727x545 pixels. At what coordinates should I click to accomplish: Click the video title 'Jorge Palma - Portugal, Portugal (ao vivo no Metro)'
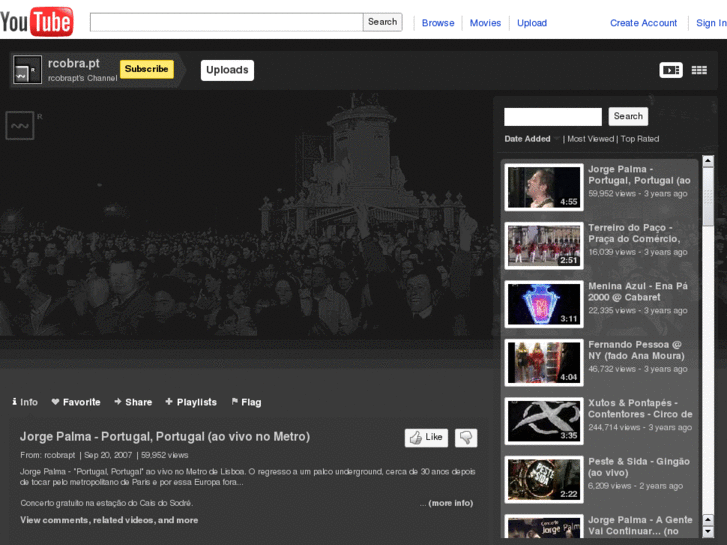[x=165, y=436]
